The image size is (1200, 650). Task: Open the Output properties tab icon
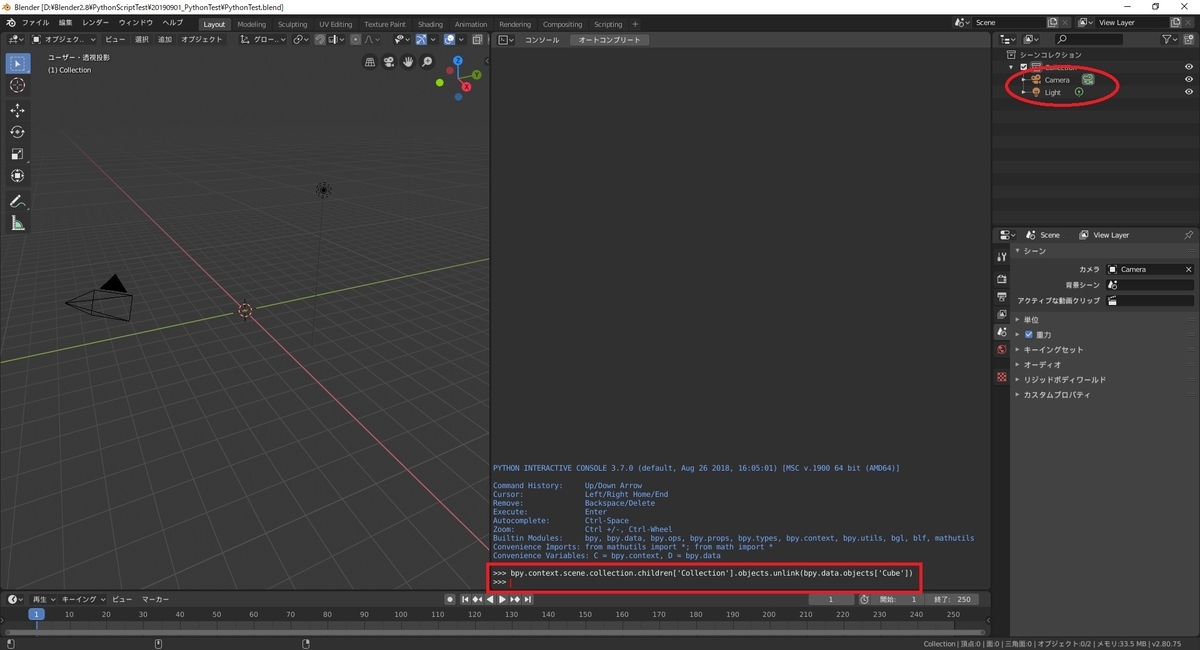(1001, 297)
